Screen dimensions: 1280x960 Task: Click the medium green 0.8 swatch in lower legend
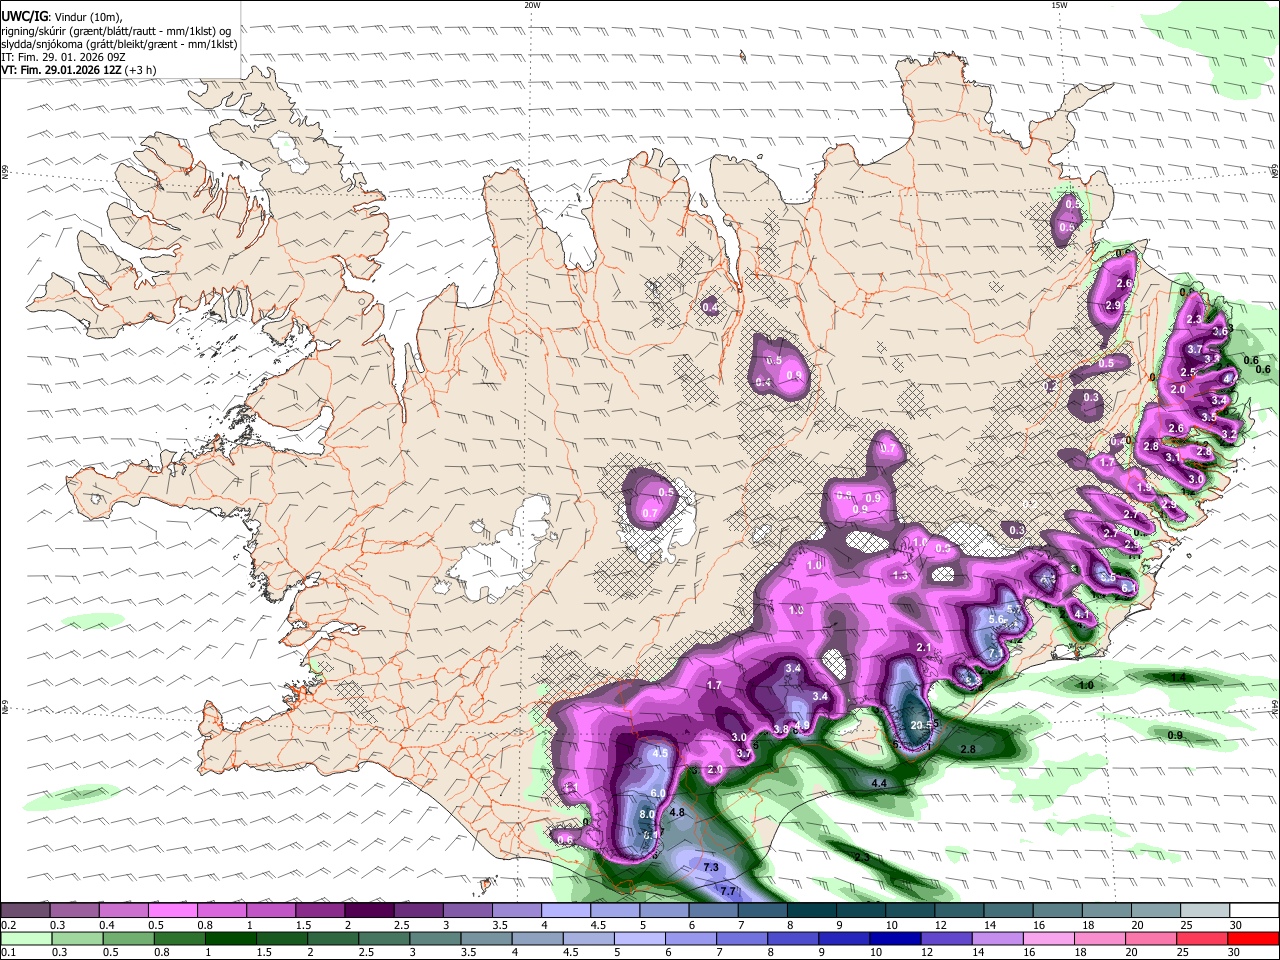click(x=178, y=938)
